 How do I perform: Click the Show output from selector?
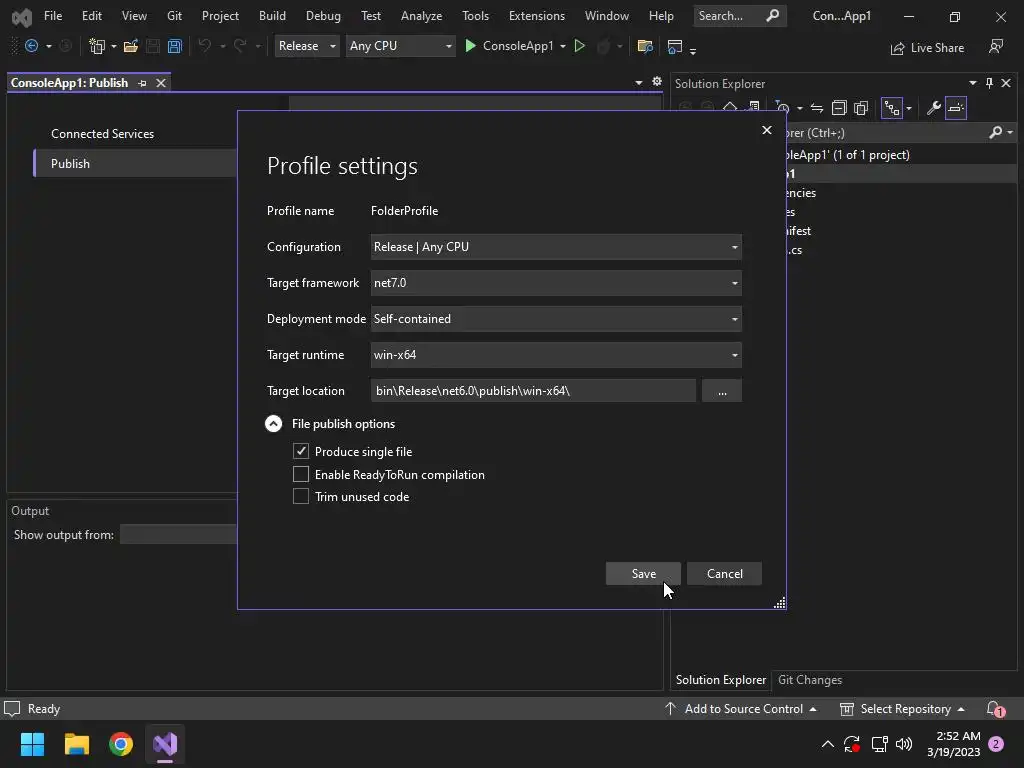click(x=178, y=534)
